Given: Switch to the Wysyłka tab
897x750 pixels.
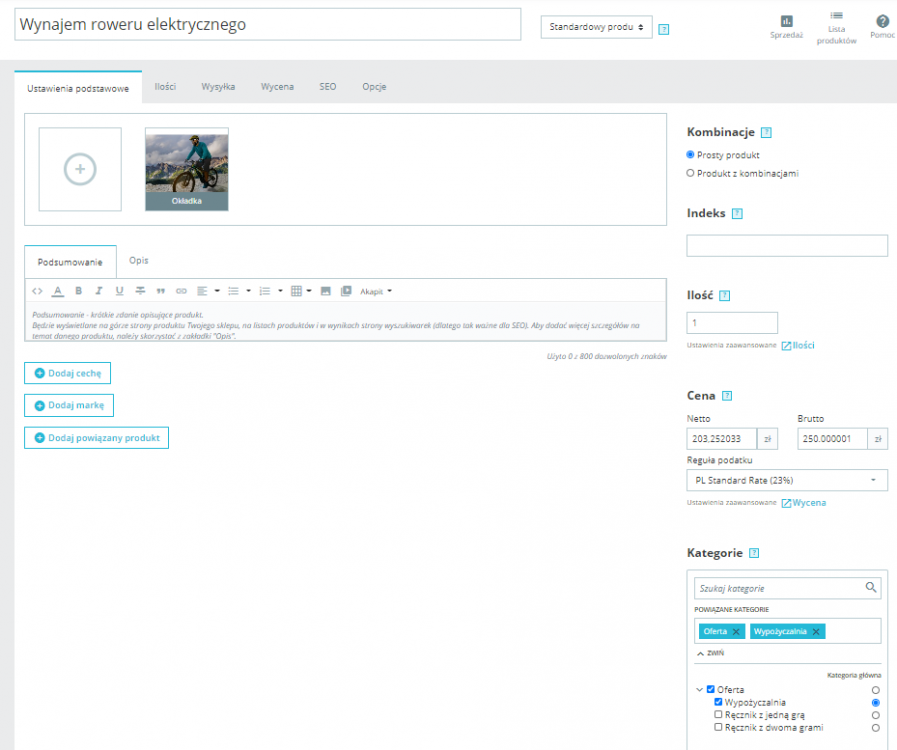Looking at the screenshot, I should point(218,87).
